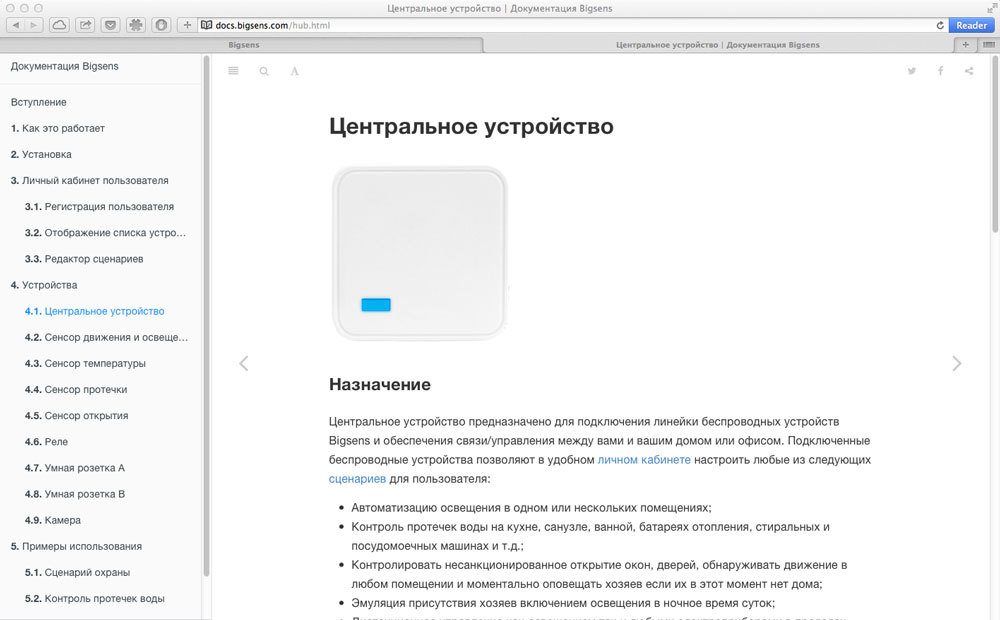The width and height of the screenshot is (1000, 620).
Task: Share the article via the Facebook icon
Action: click(x=939, y=71)
